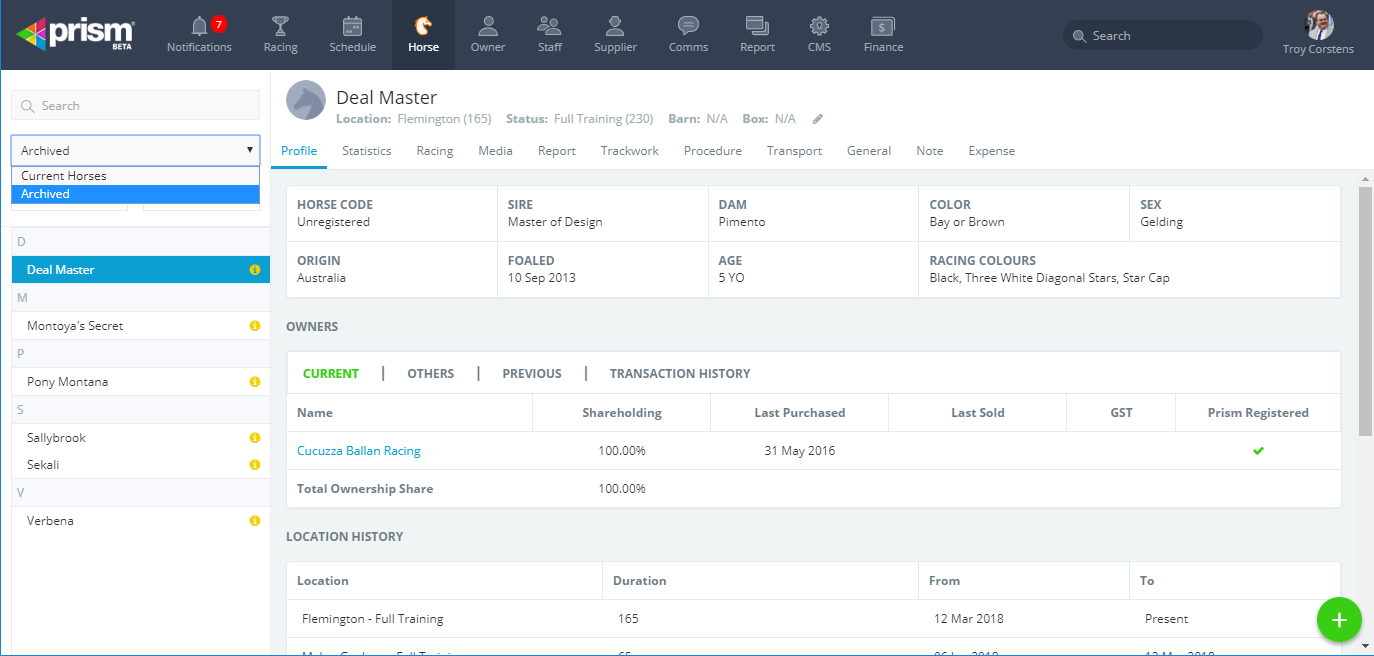Open the Supplier section
The width and height of the screenshot is (1374, 656).
615,35
